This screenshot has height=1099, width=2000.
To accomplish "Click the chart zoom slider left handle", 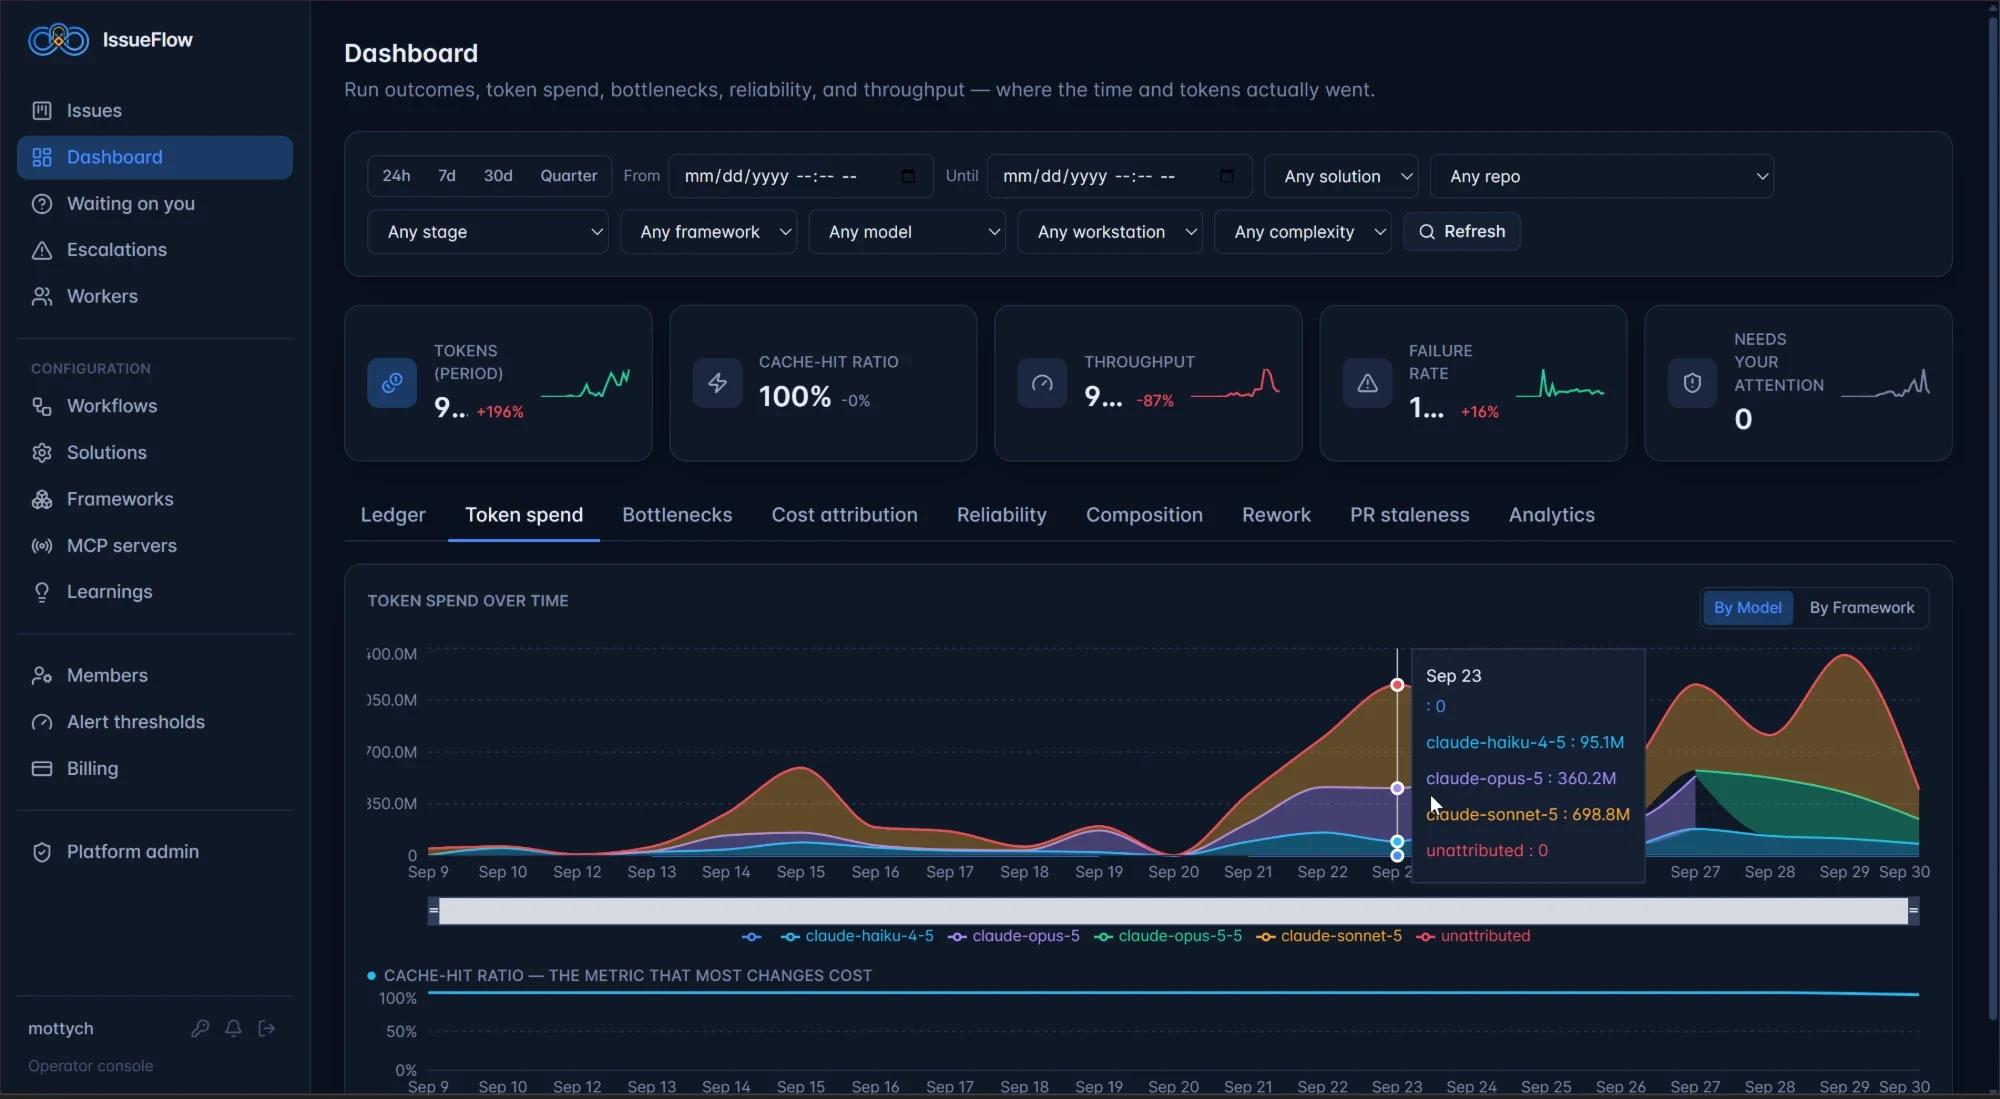I will tap(433, 911).
